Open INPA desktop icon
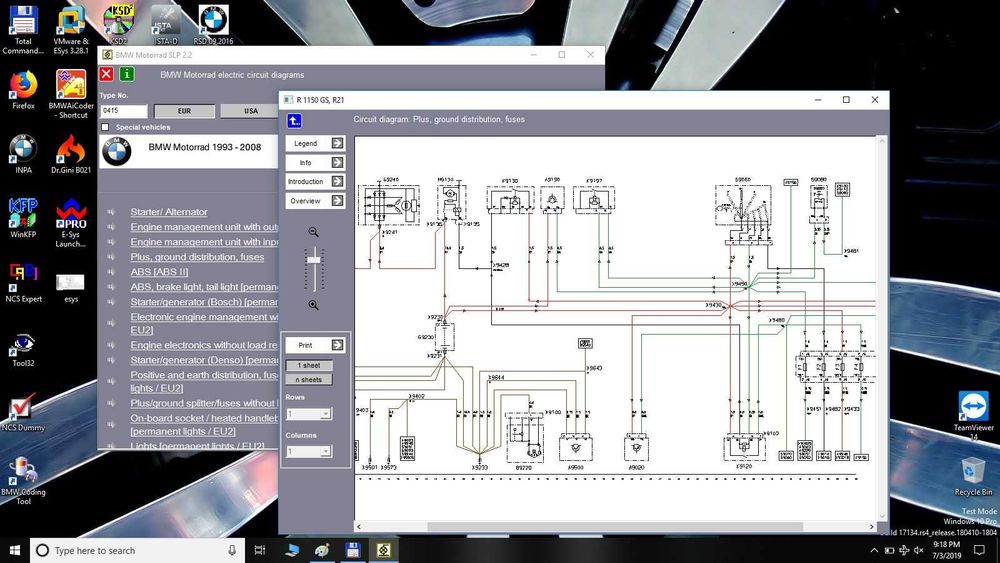Screen dimensions: 1000x563 click(23, 154)
